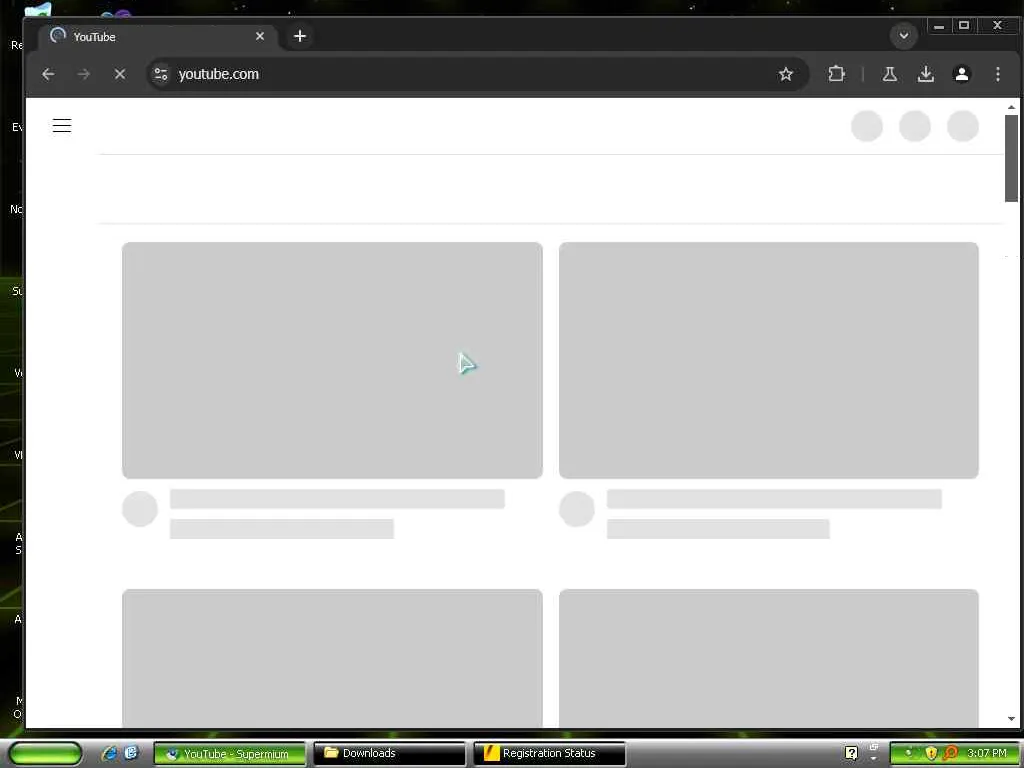This screenshot has width=1024, height=768.
Task: Launch Internet Explorer from quick launch
Action: pos(109,753)
